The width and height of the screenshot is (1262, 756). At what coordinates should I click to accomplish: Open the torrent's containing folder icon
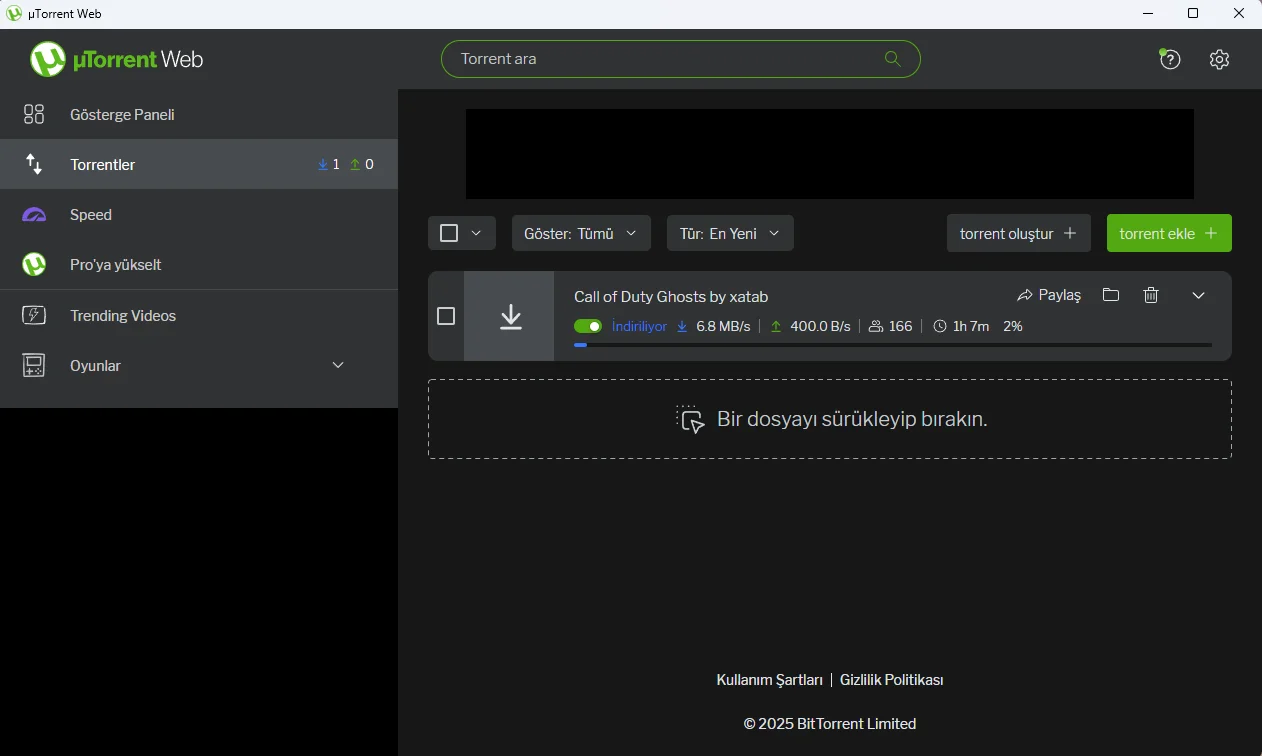(x=1110, y=295)
